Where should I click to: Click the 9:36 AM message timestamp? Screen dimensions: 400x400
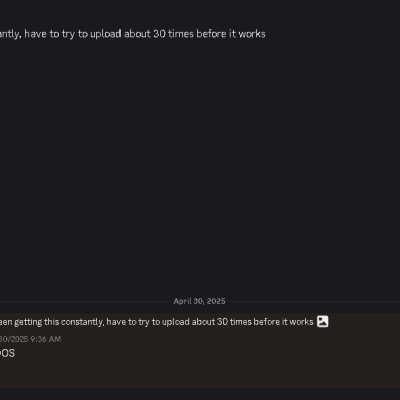pyautogui.click(x=46, y=339)
